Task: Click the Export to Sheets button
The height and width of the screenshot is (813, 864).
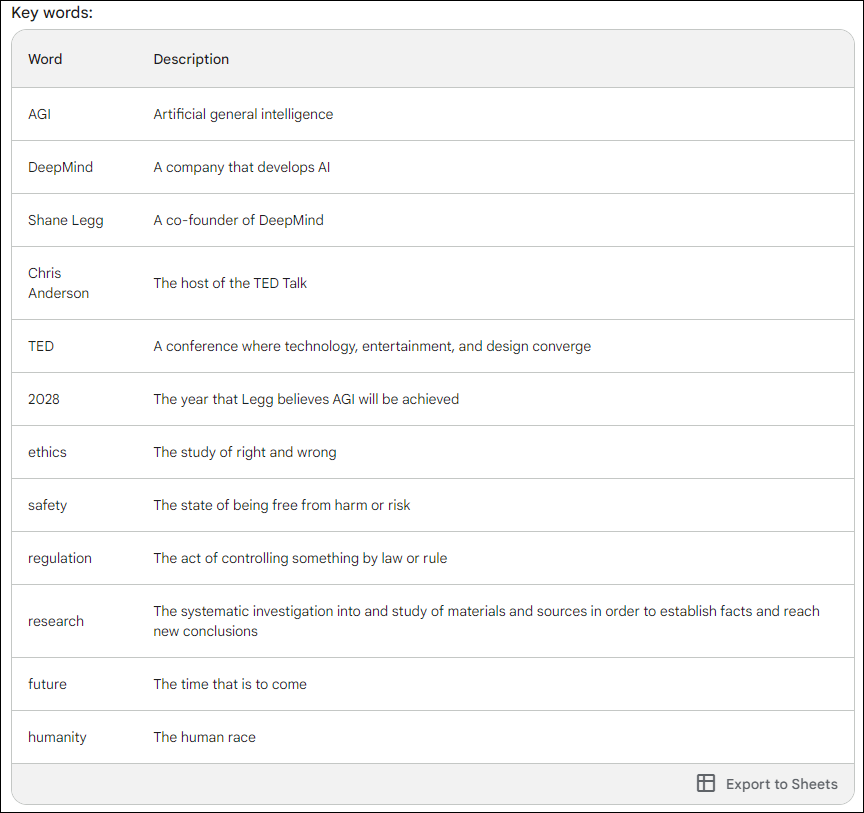Action: click(x=767, y=783)
